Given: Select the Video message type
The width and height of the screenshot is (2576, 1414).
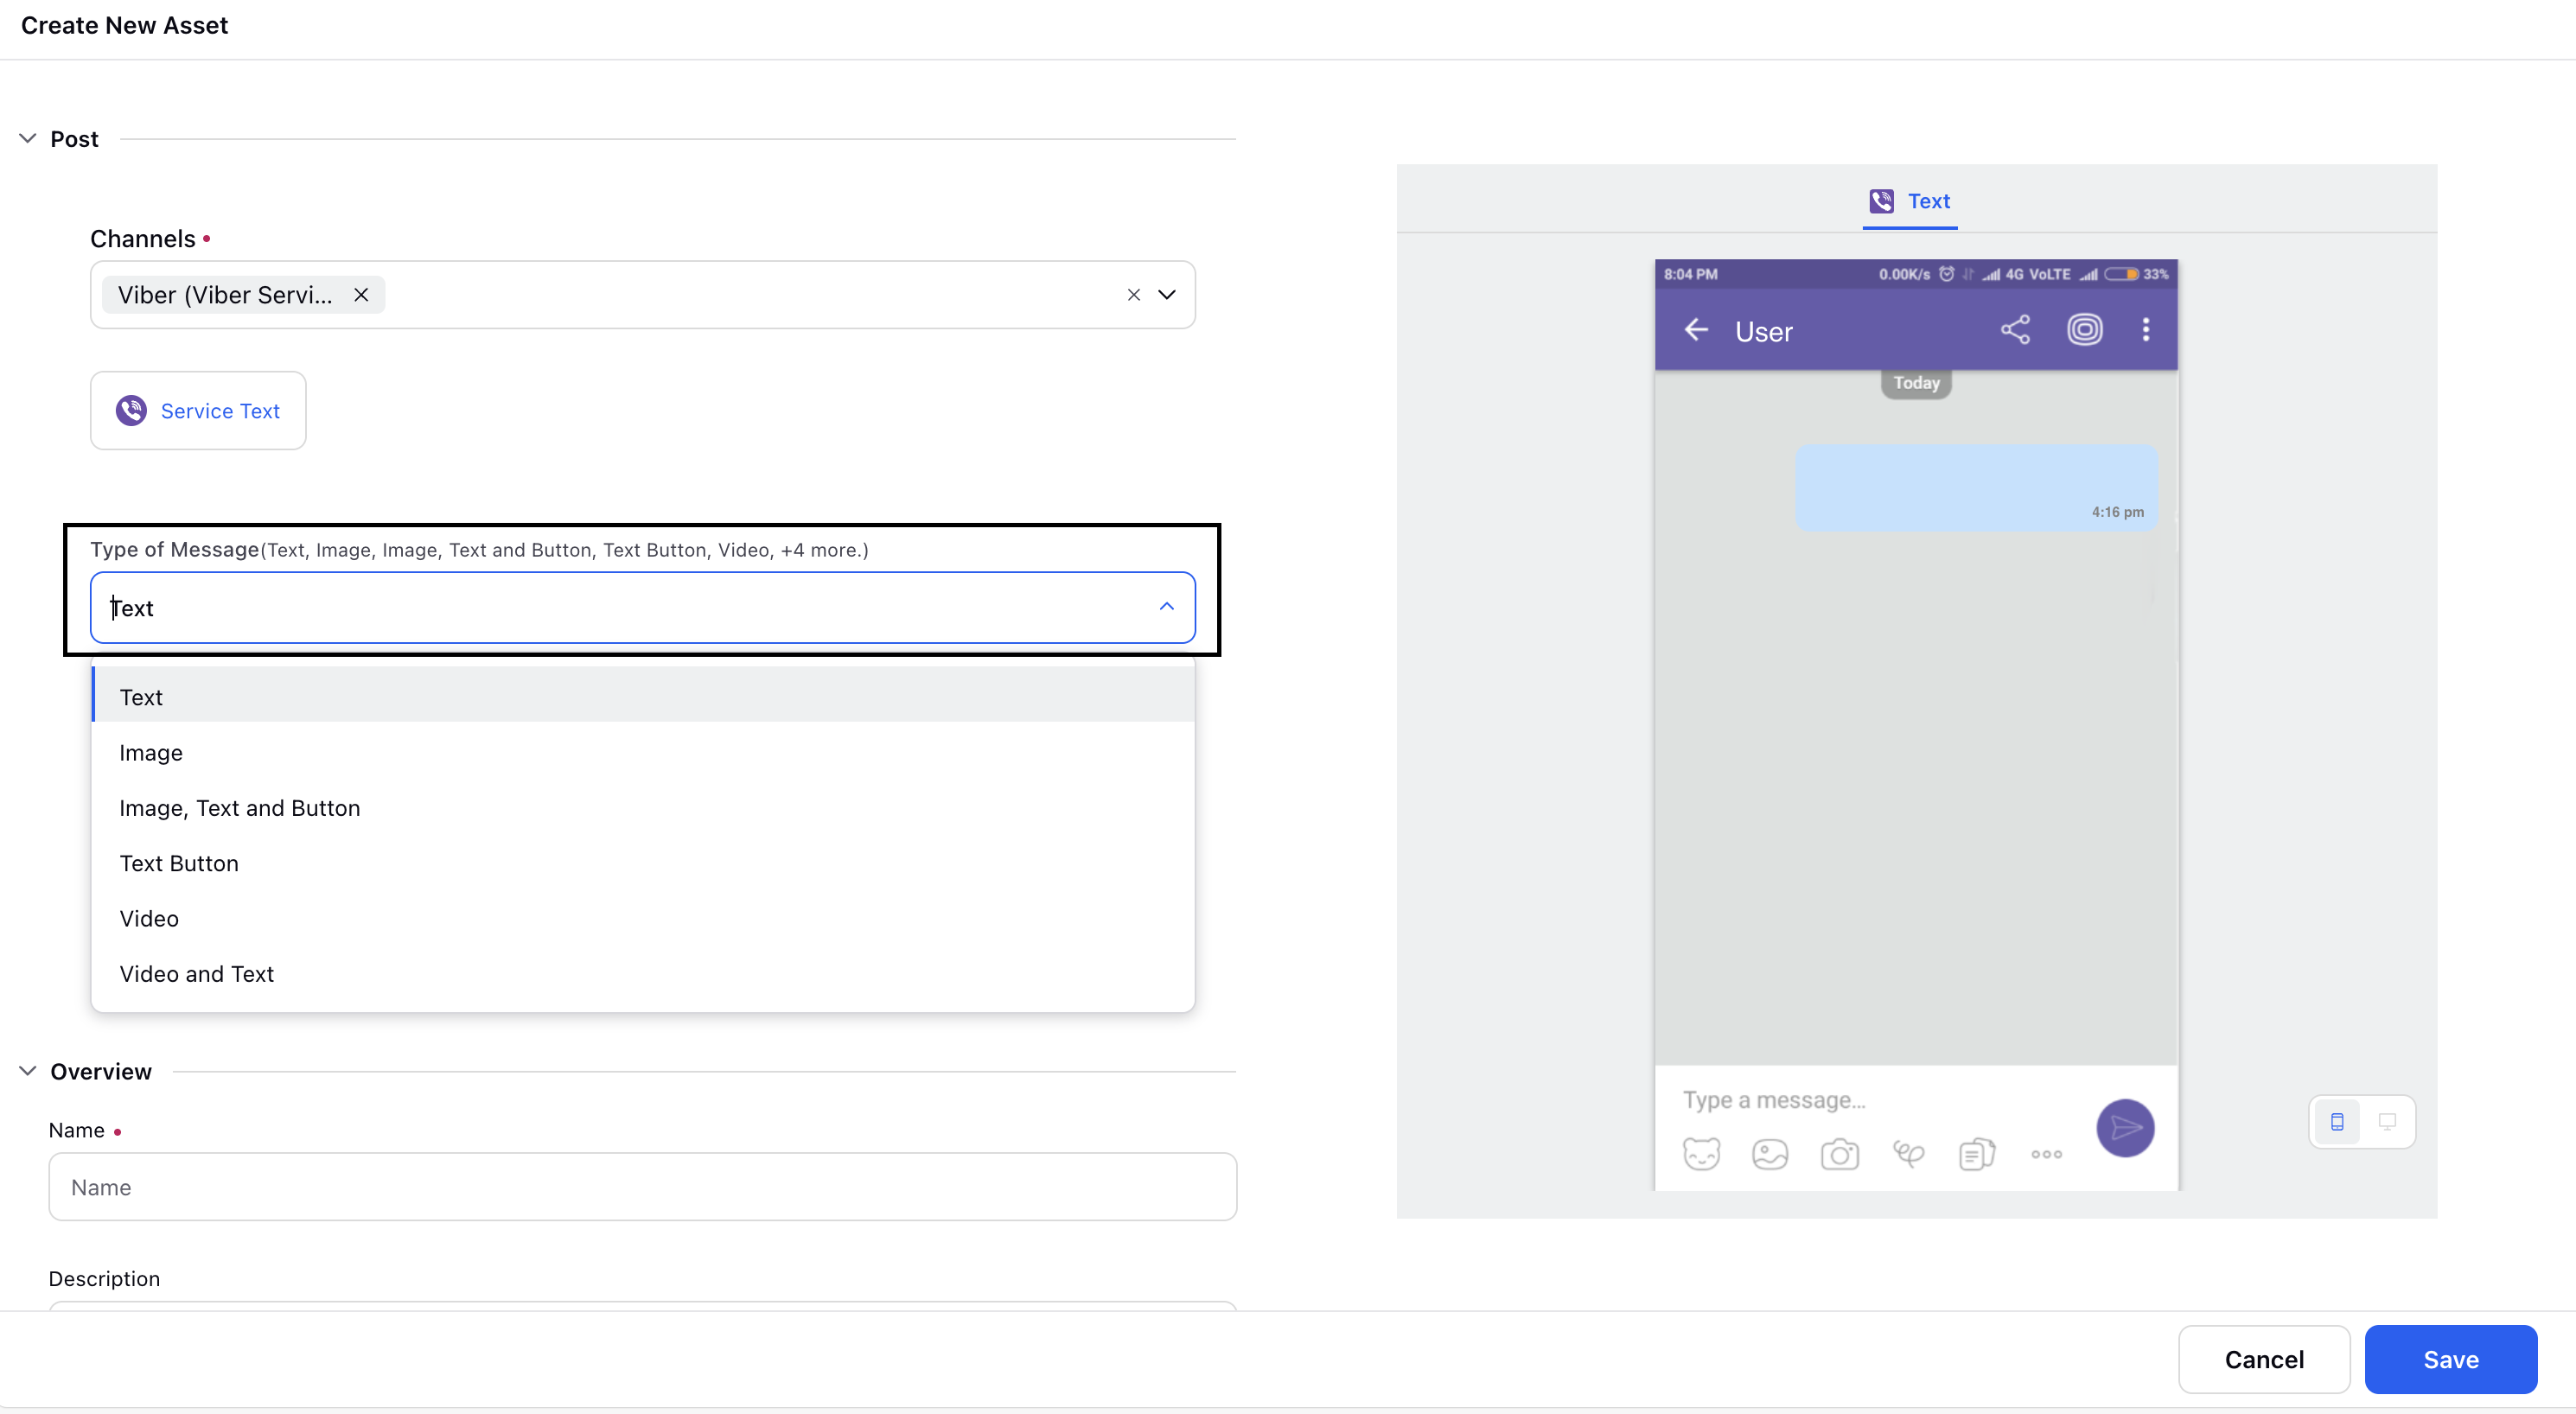Looking at the screenshot, I should coord(643,918).
